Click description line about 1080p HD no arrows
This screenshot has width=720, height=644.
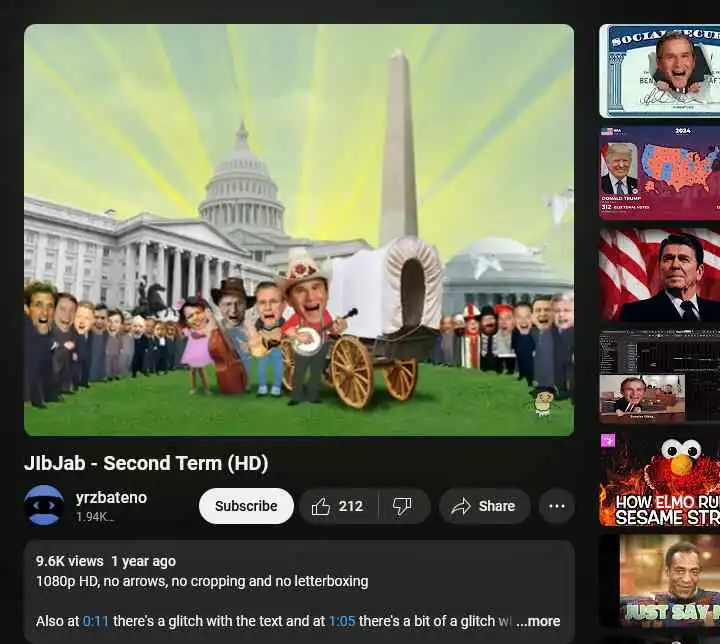202,581
